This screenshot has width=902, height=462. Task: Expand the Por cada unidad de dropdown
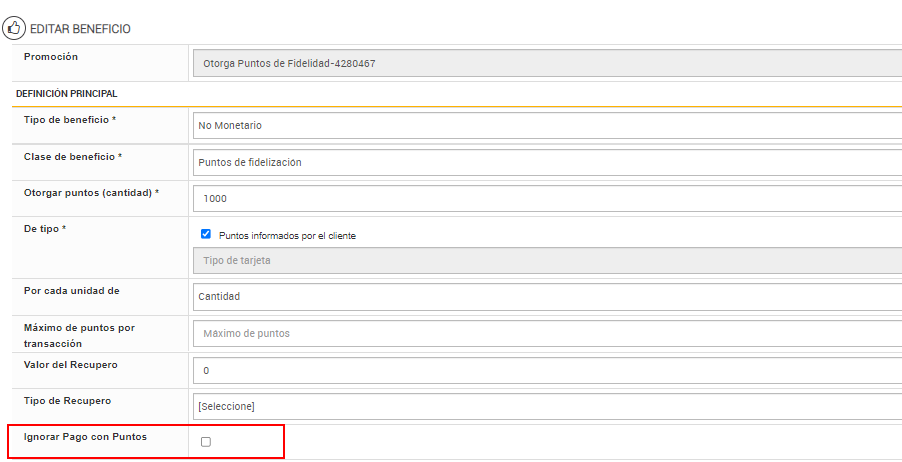[547, 296]
